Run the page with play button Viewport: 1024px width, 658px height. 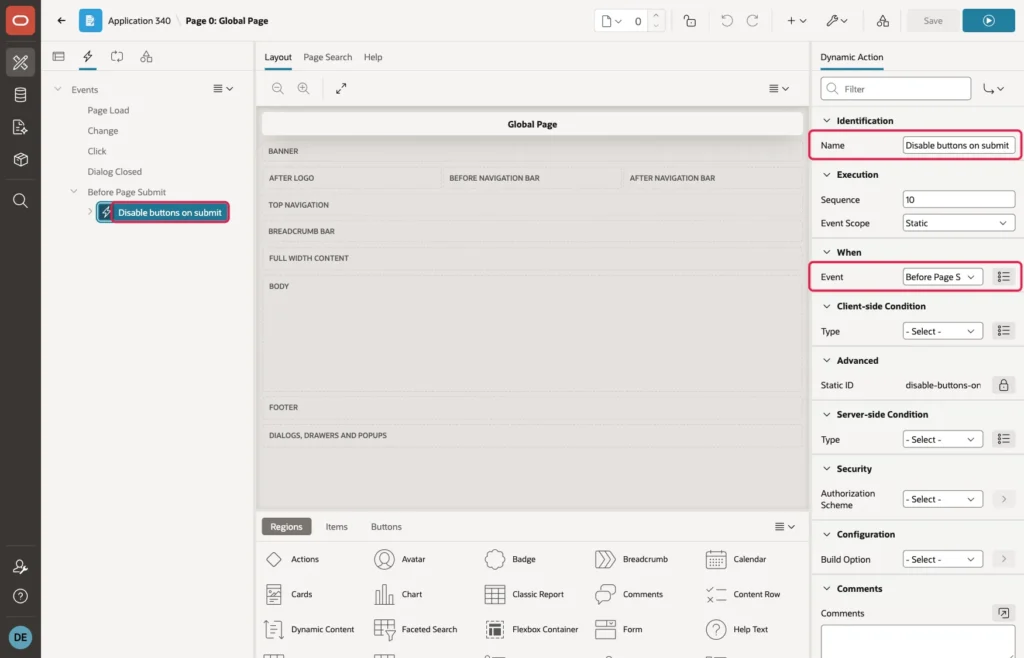pyautogui.click(x=988, y=21)
